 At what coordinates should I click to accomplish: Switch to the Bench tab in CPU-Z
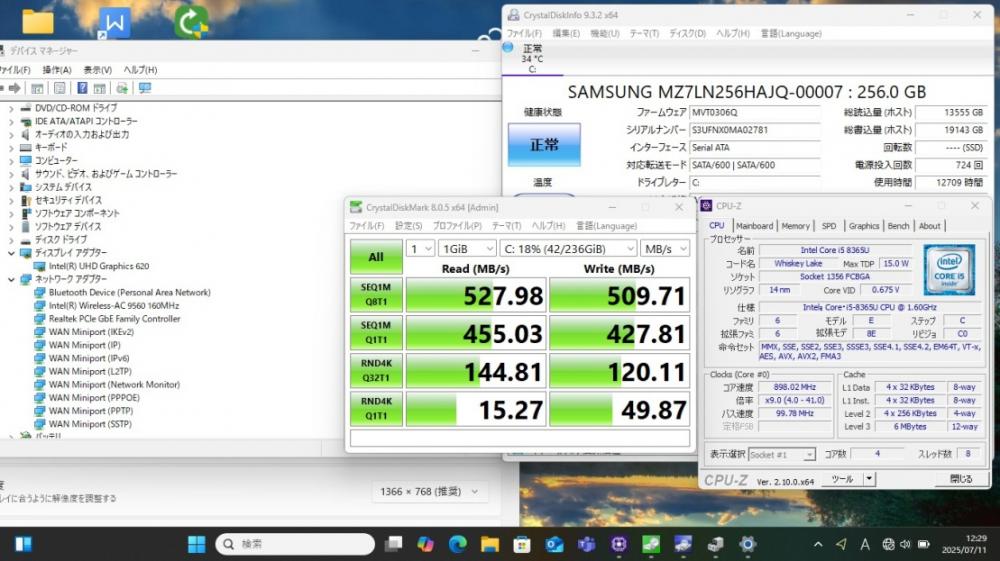[898, 226]
